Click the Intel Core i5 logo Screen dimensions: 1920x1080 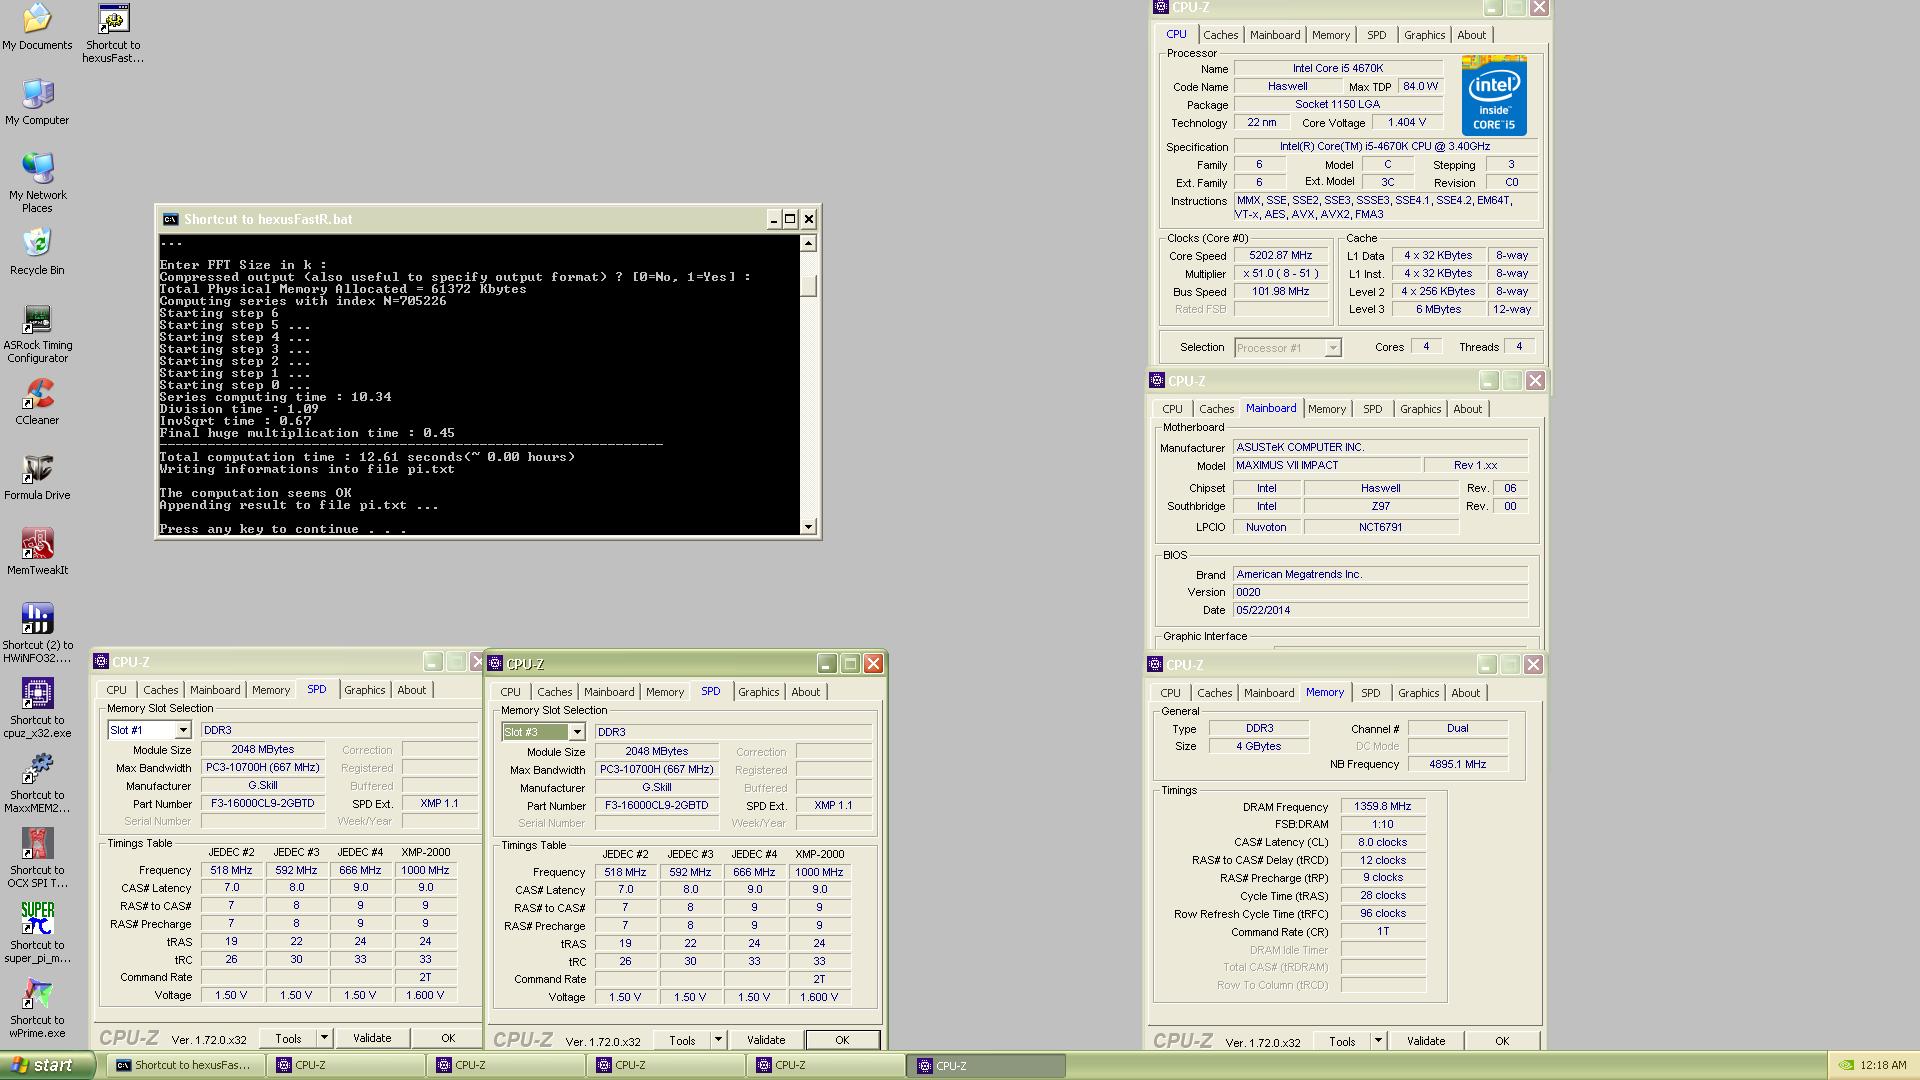(x=1494, y=96)
